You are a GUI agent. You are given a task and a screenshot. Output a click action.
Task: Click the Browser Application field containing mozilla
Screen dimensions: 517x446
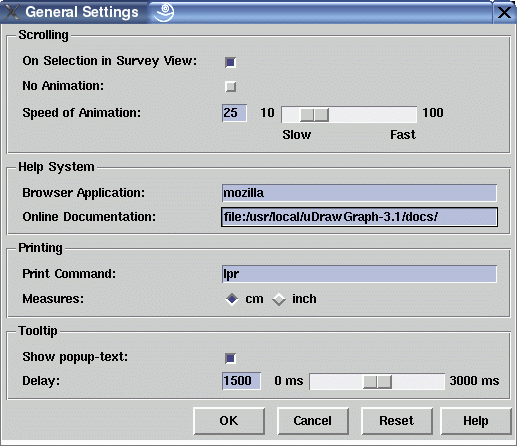point(359,193)
